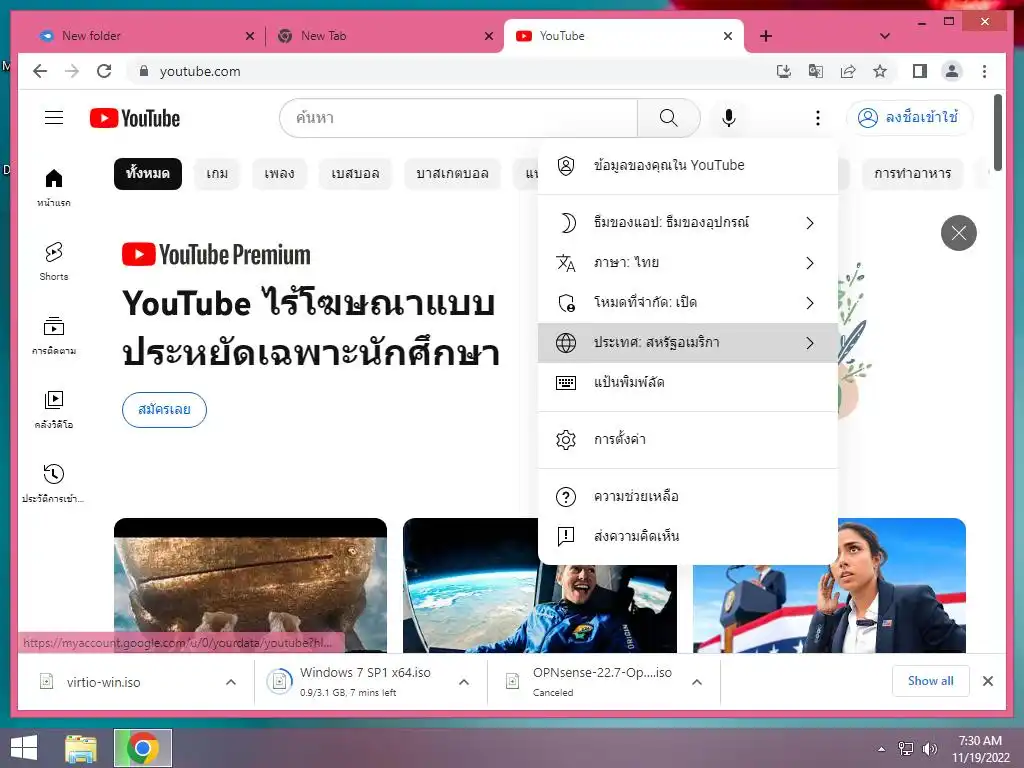
Task: Switch to the New folder tab
Action: 144,36
